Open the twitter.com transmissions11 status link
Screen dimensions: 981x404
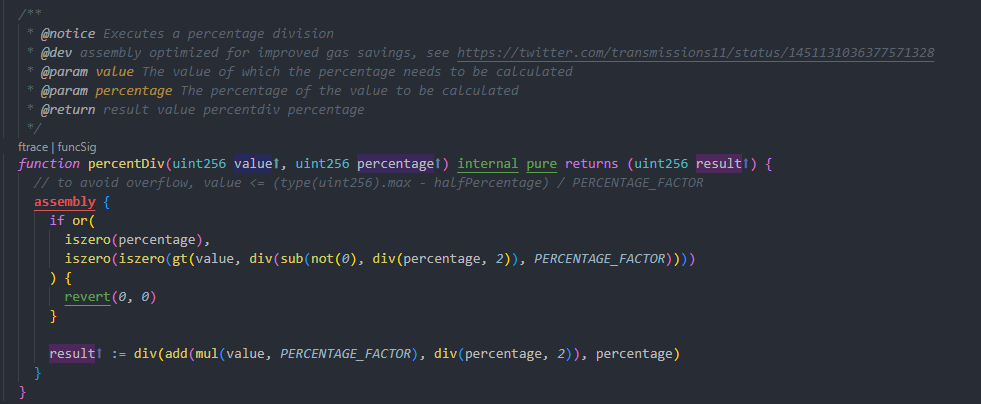click(x=696, y=53)
